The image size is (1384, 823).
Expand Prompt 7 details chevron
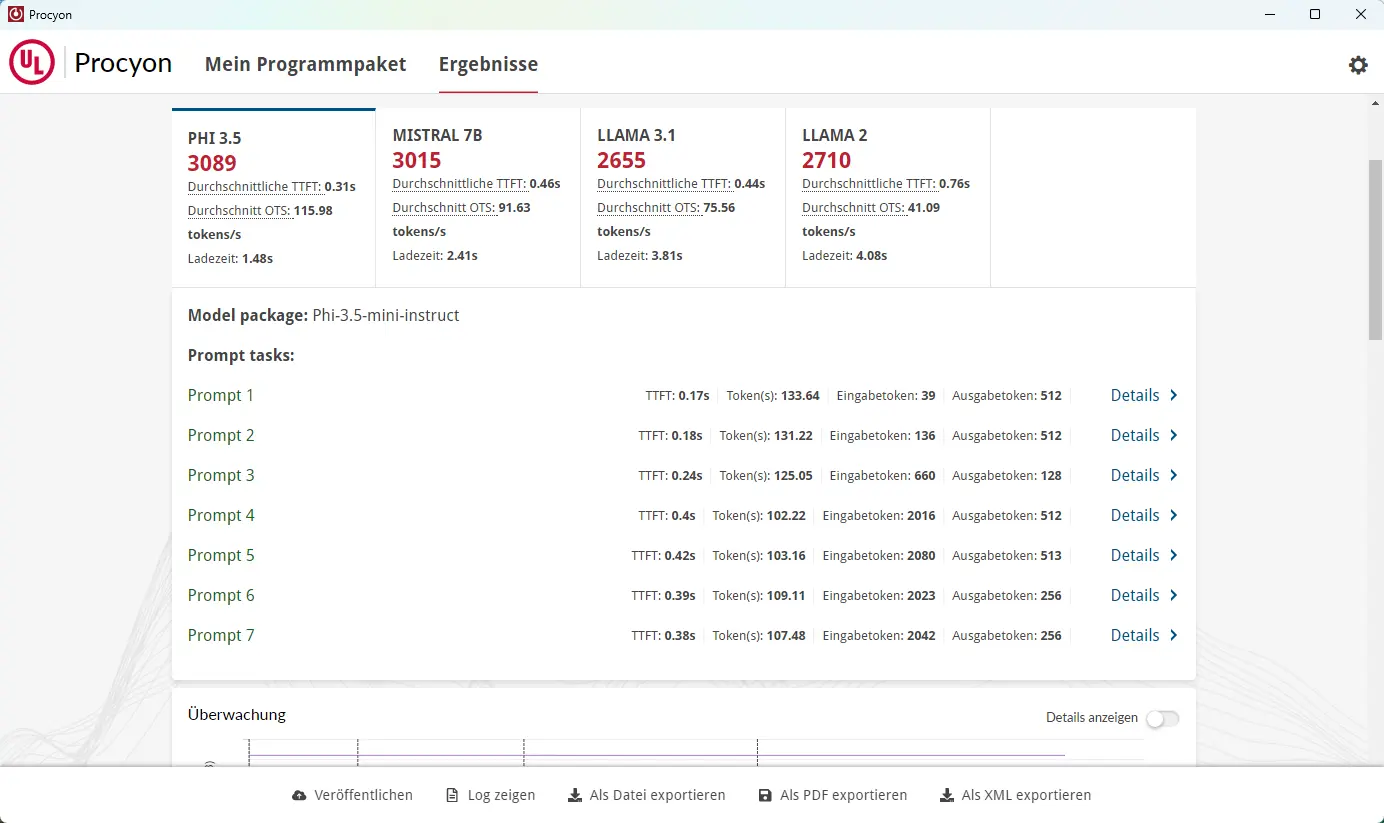[x=1174, y=635]
